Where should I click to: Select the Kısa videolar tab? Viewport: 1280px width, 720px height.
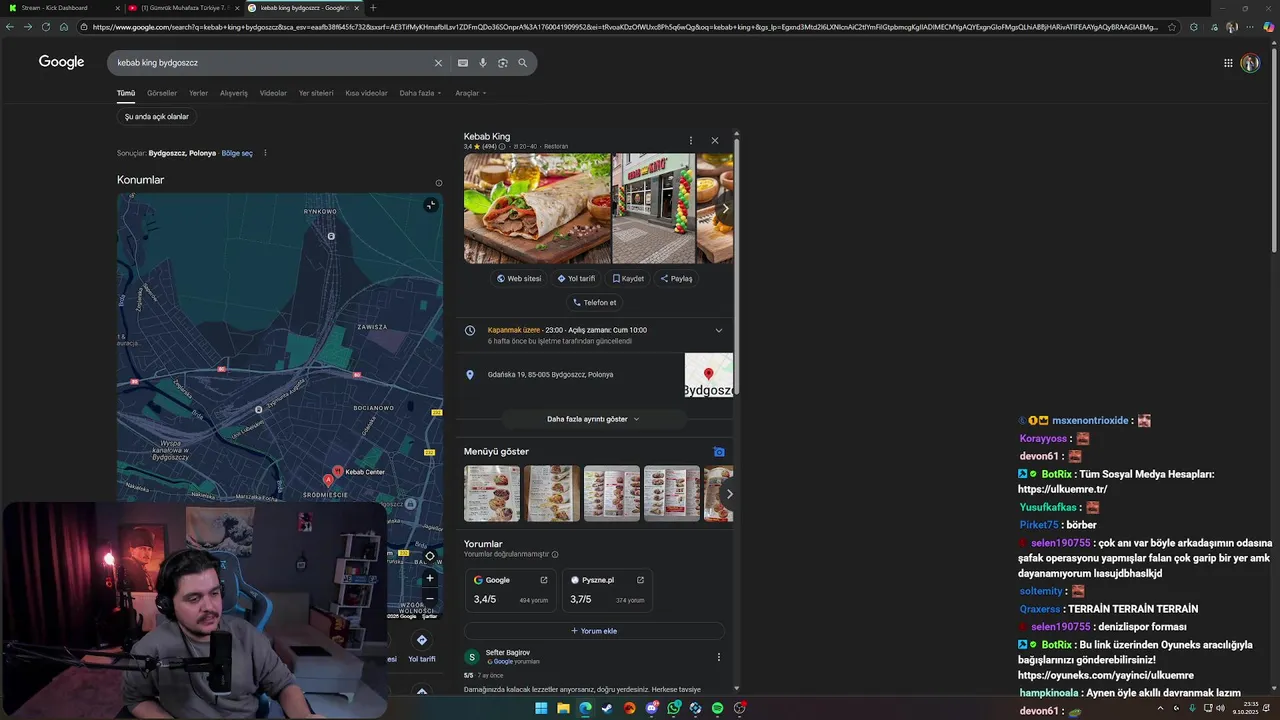point(366,93)
